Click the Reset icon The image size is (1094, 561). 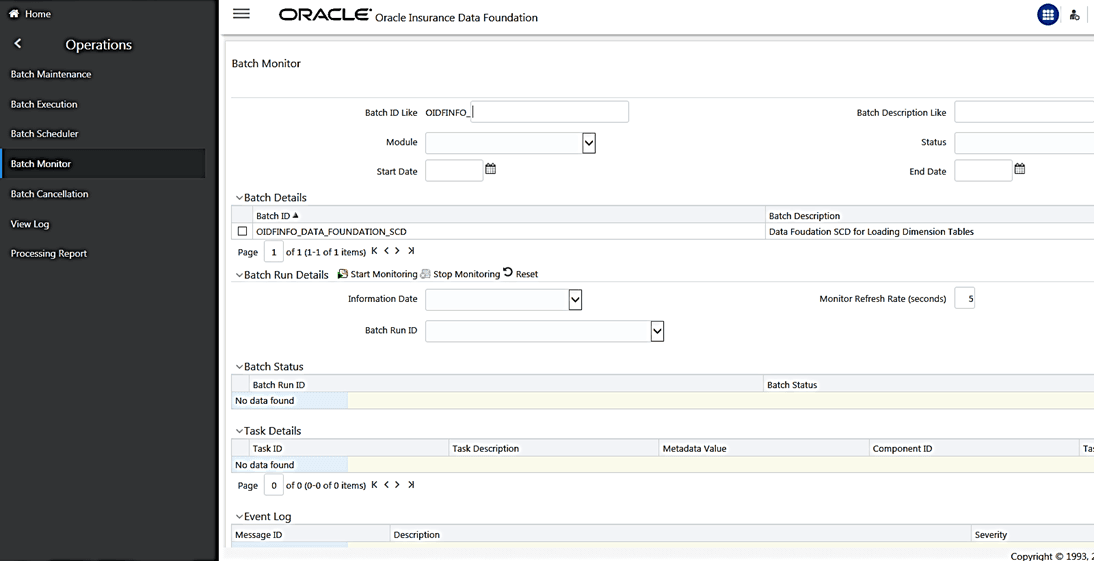pyautogui.click(x=508, y=274)
